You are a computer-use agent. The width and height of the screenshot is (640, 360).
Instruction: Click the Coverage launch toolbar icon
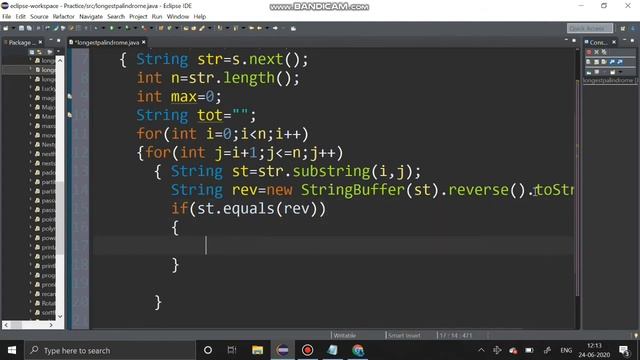[x=127, y=28]
